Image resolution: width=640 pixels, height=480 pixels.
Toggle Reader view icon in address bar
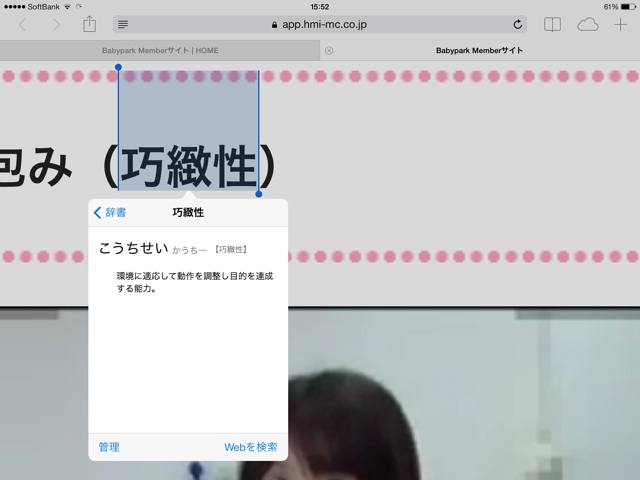(123, 25)
